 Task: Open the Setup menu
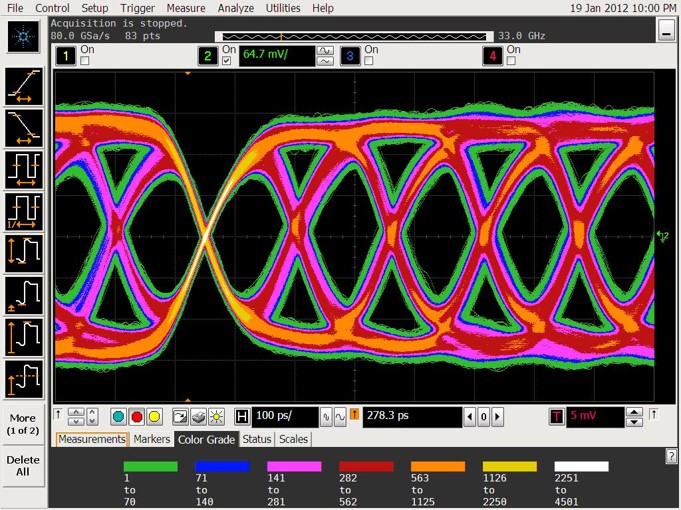[x=95, y=8]
